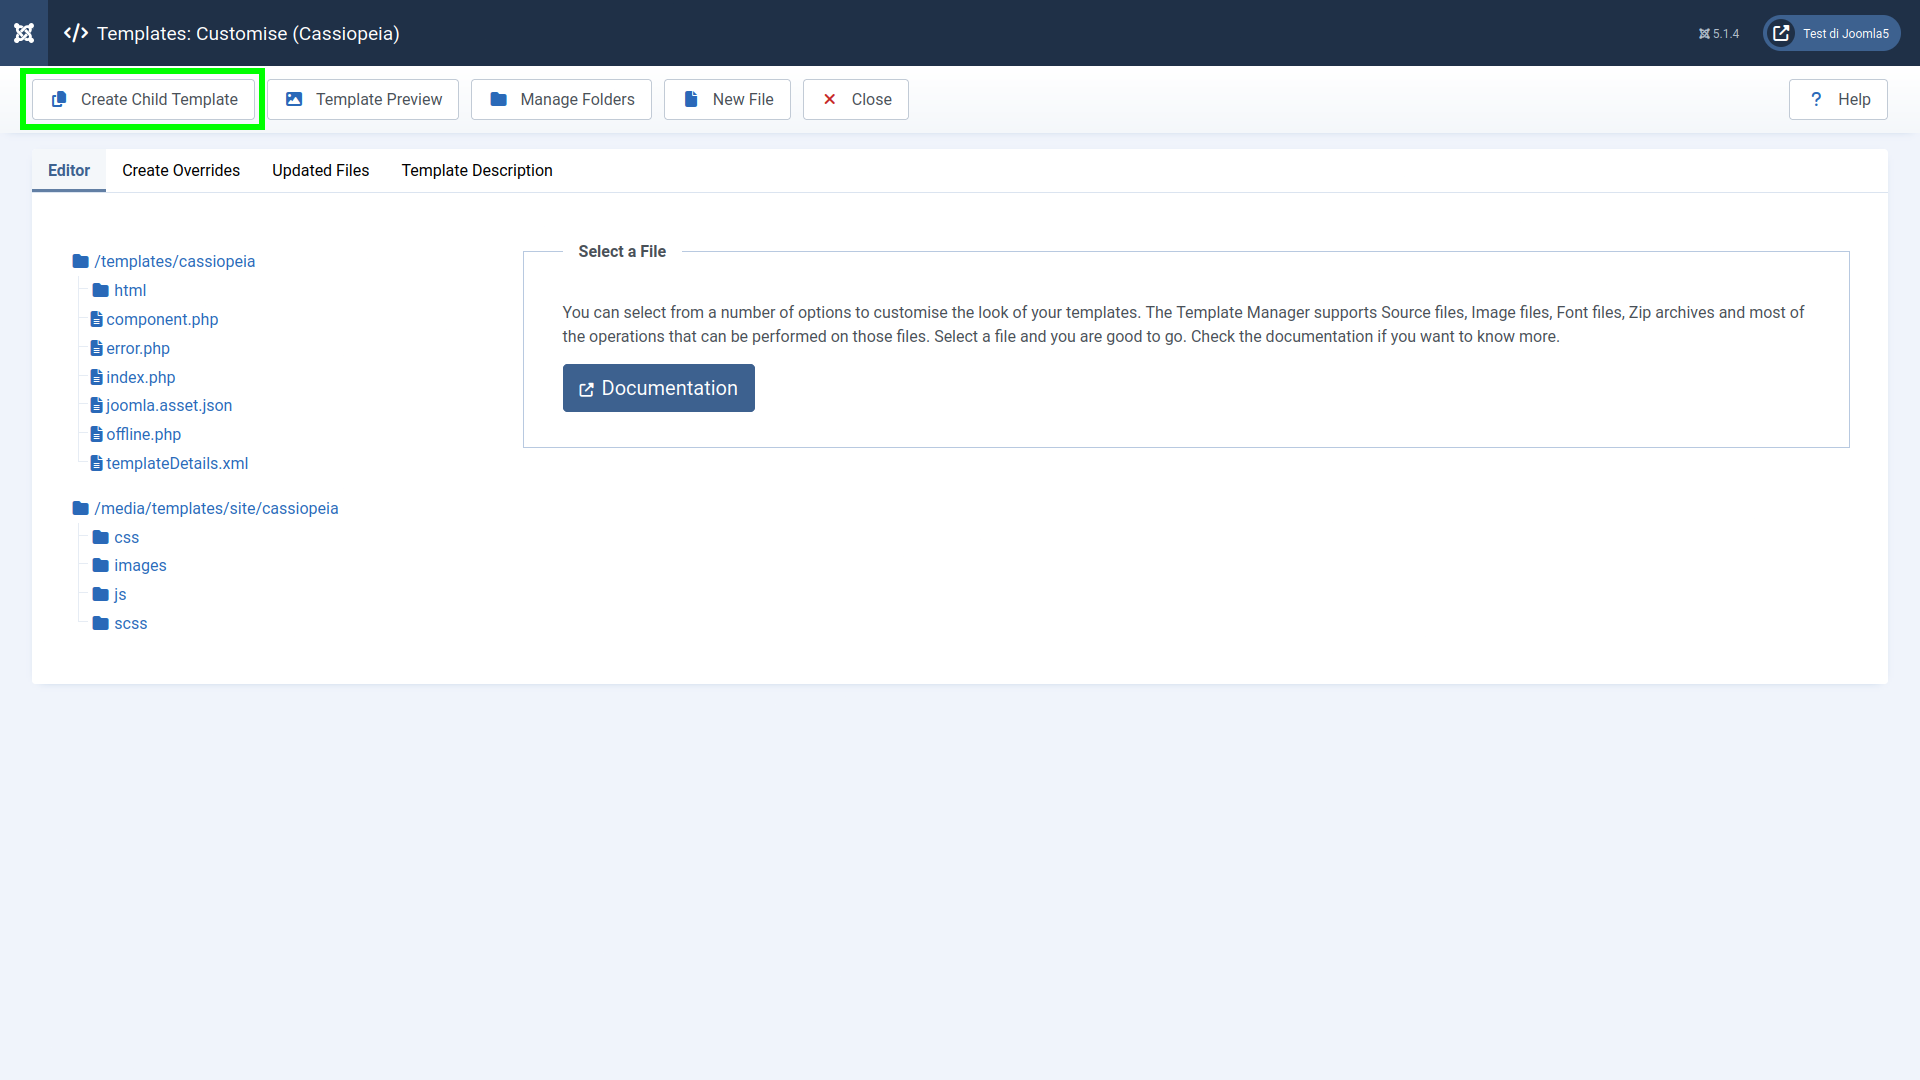Click the folder icon beside /templates/cassiopeia
This screenshot has height=1080, width=1920.
click(81, 261)
